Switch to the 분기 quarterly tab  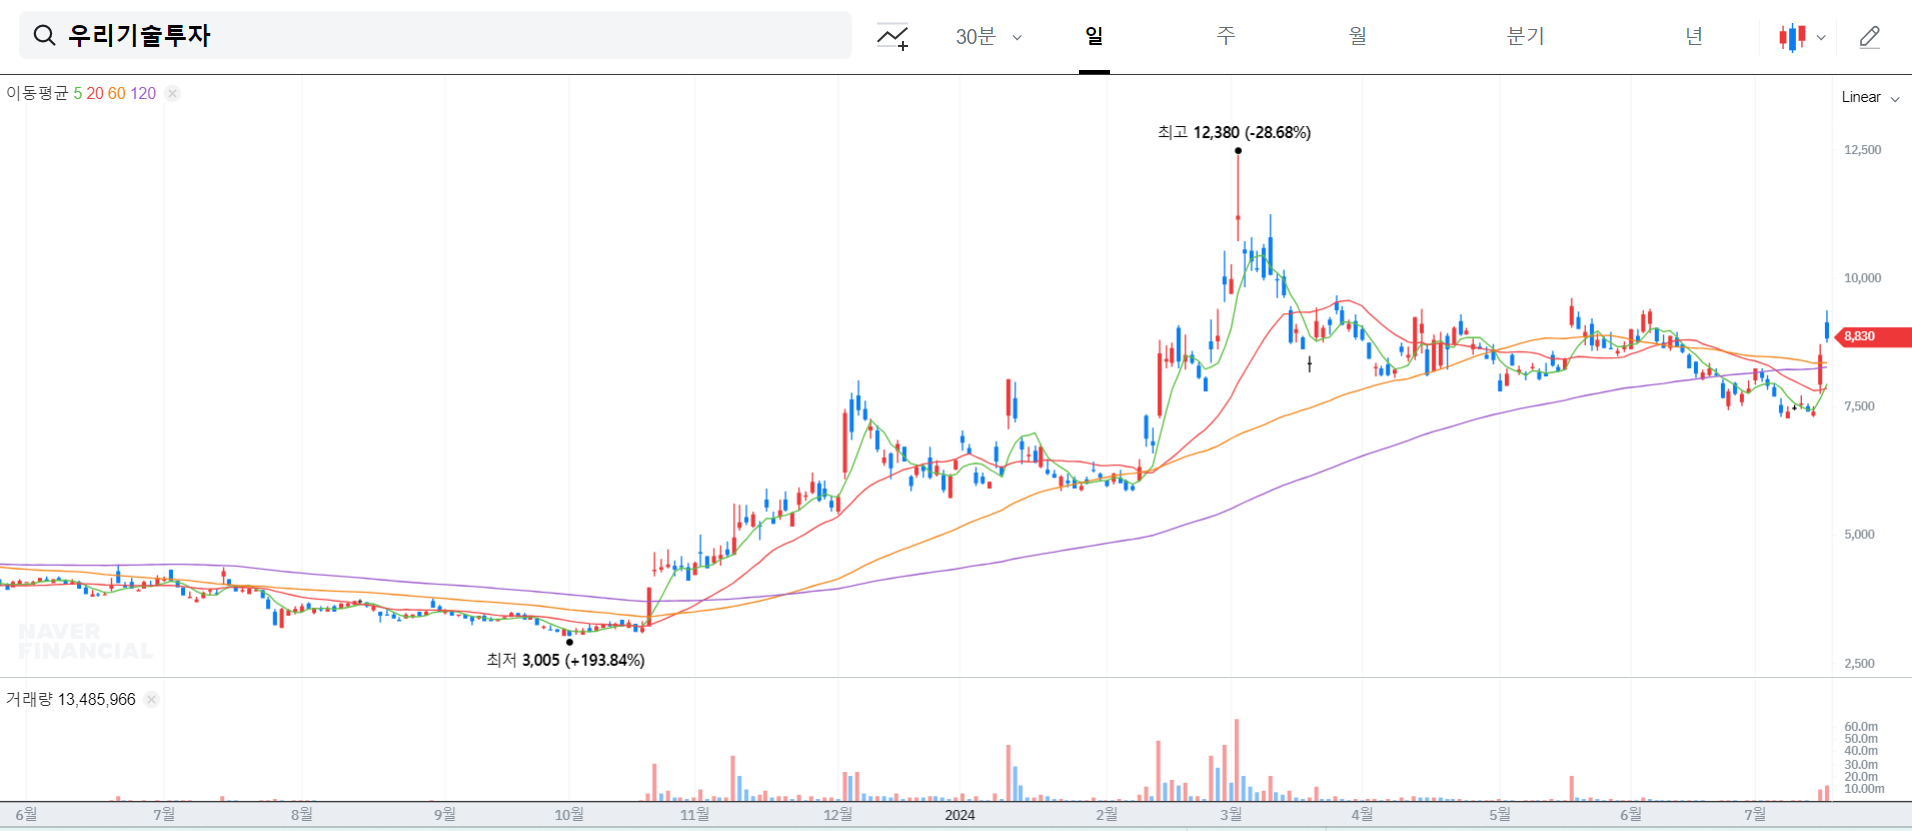coord(1525,36)
